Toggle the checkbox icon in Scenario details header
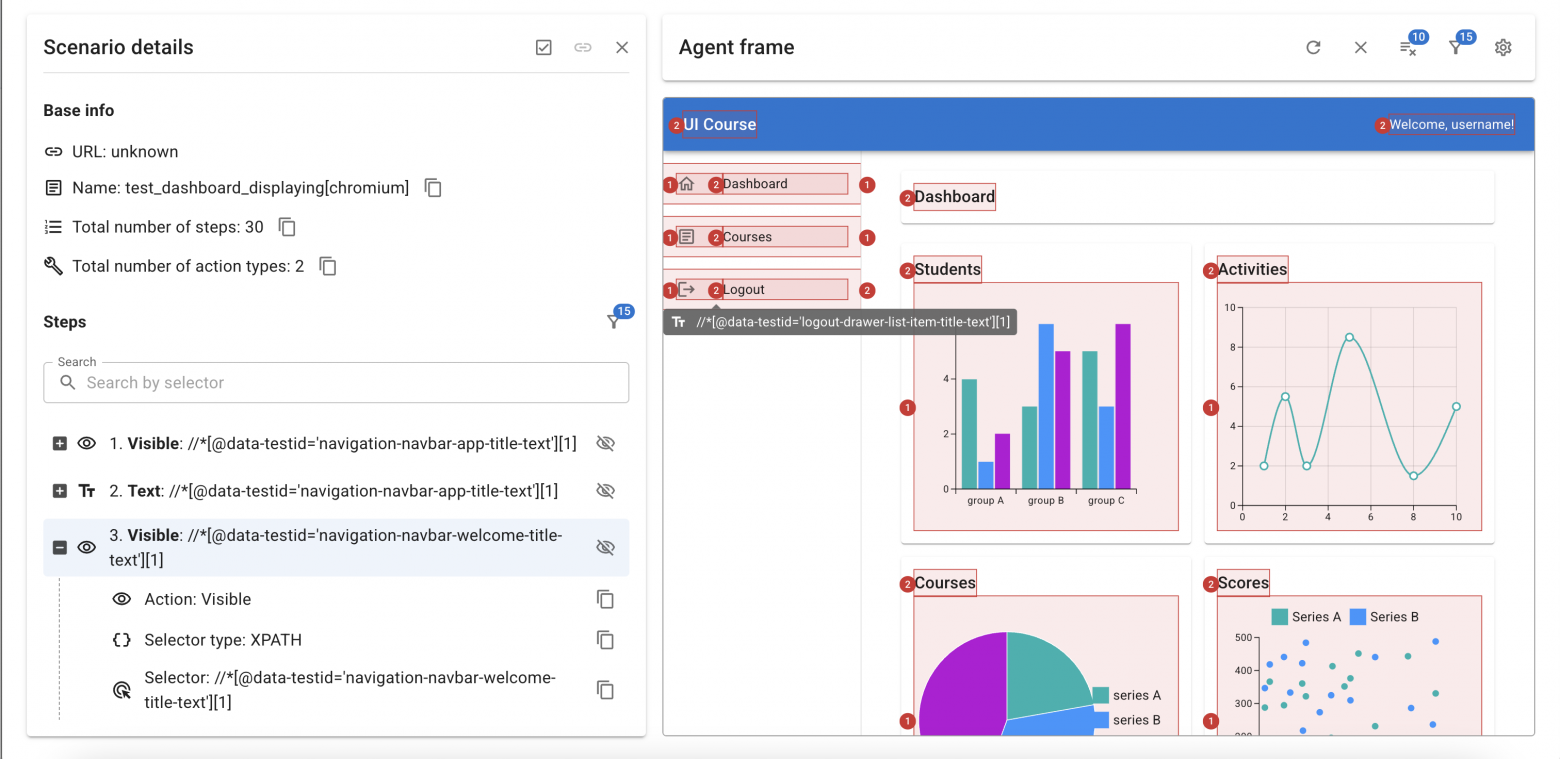Screen dimensions: 1560x759 544,47
